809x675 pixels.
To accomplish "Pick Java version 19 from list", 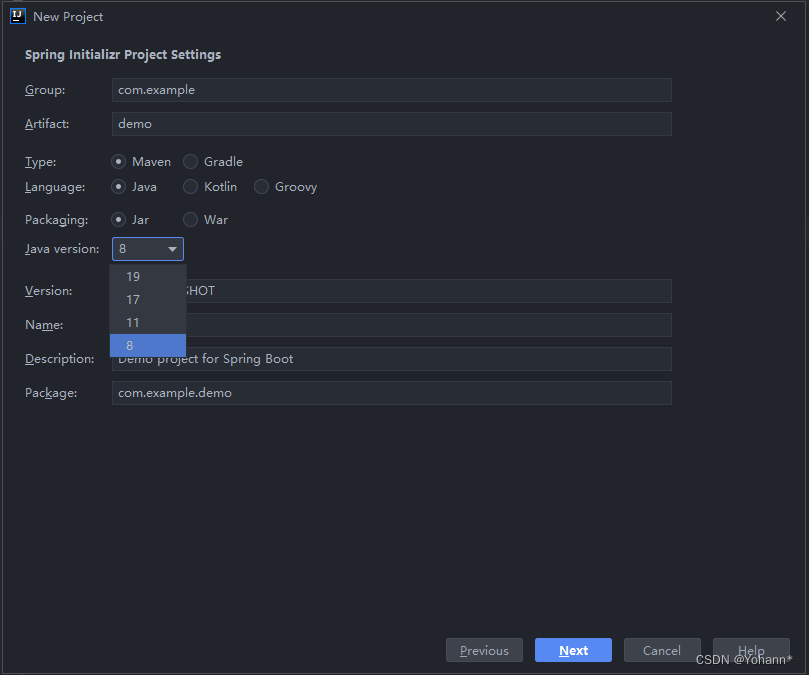I will [148, 277].
